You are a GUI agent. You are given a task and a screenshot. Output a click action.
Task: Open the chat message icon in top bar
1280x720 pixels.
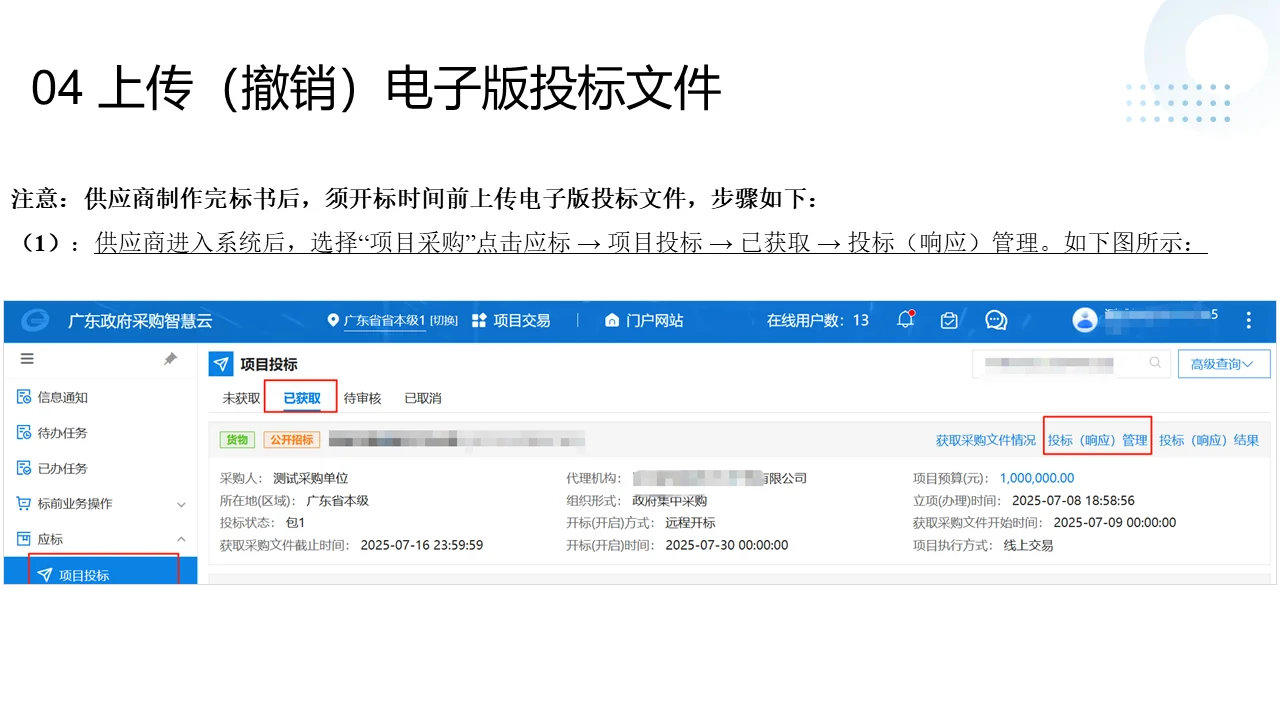click(x=994, y=321)
